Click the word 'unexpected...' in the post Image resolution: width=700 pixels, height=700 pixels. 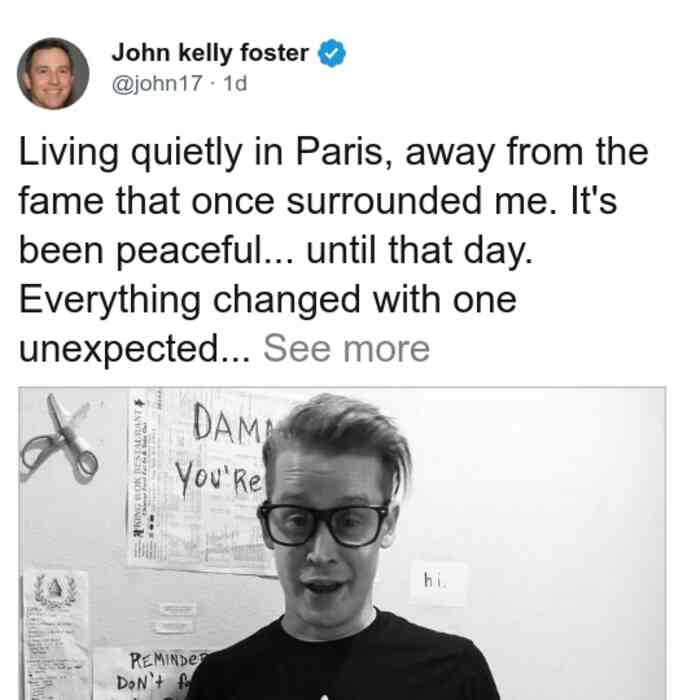click(x=135, y=350)
